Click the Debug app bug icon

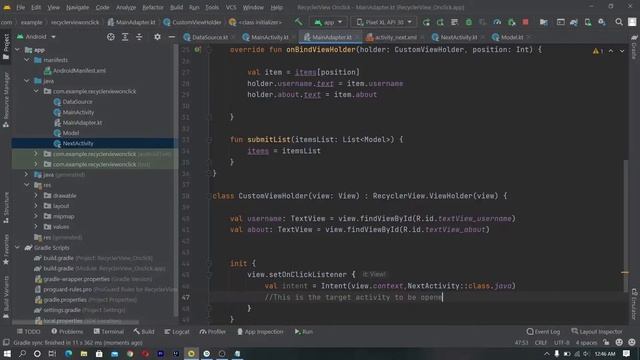(469, 22)
